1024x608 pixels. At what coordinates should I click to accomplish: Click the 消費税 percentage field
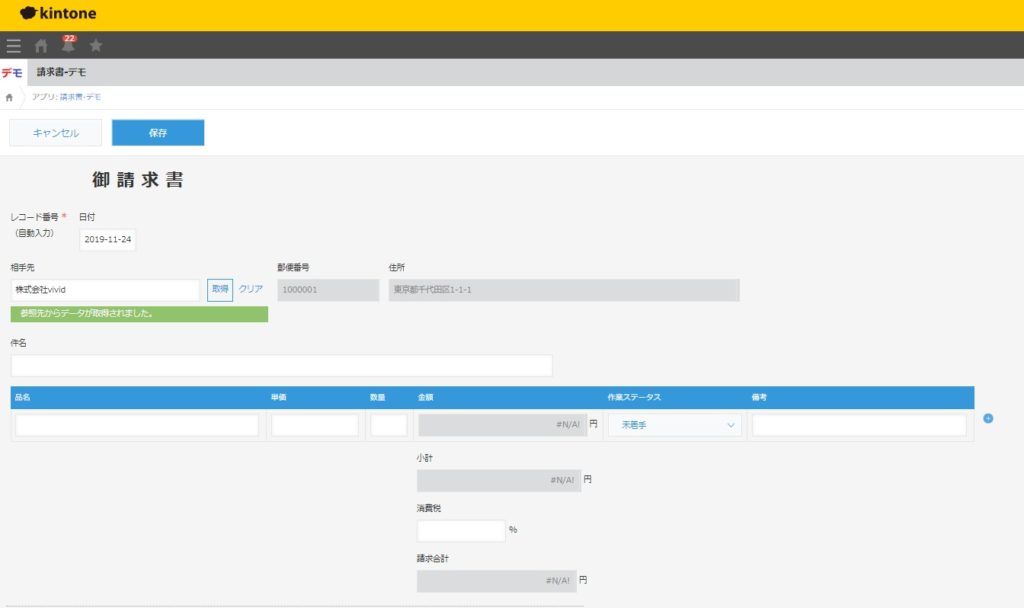pos(461,530)
